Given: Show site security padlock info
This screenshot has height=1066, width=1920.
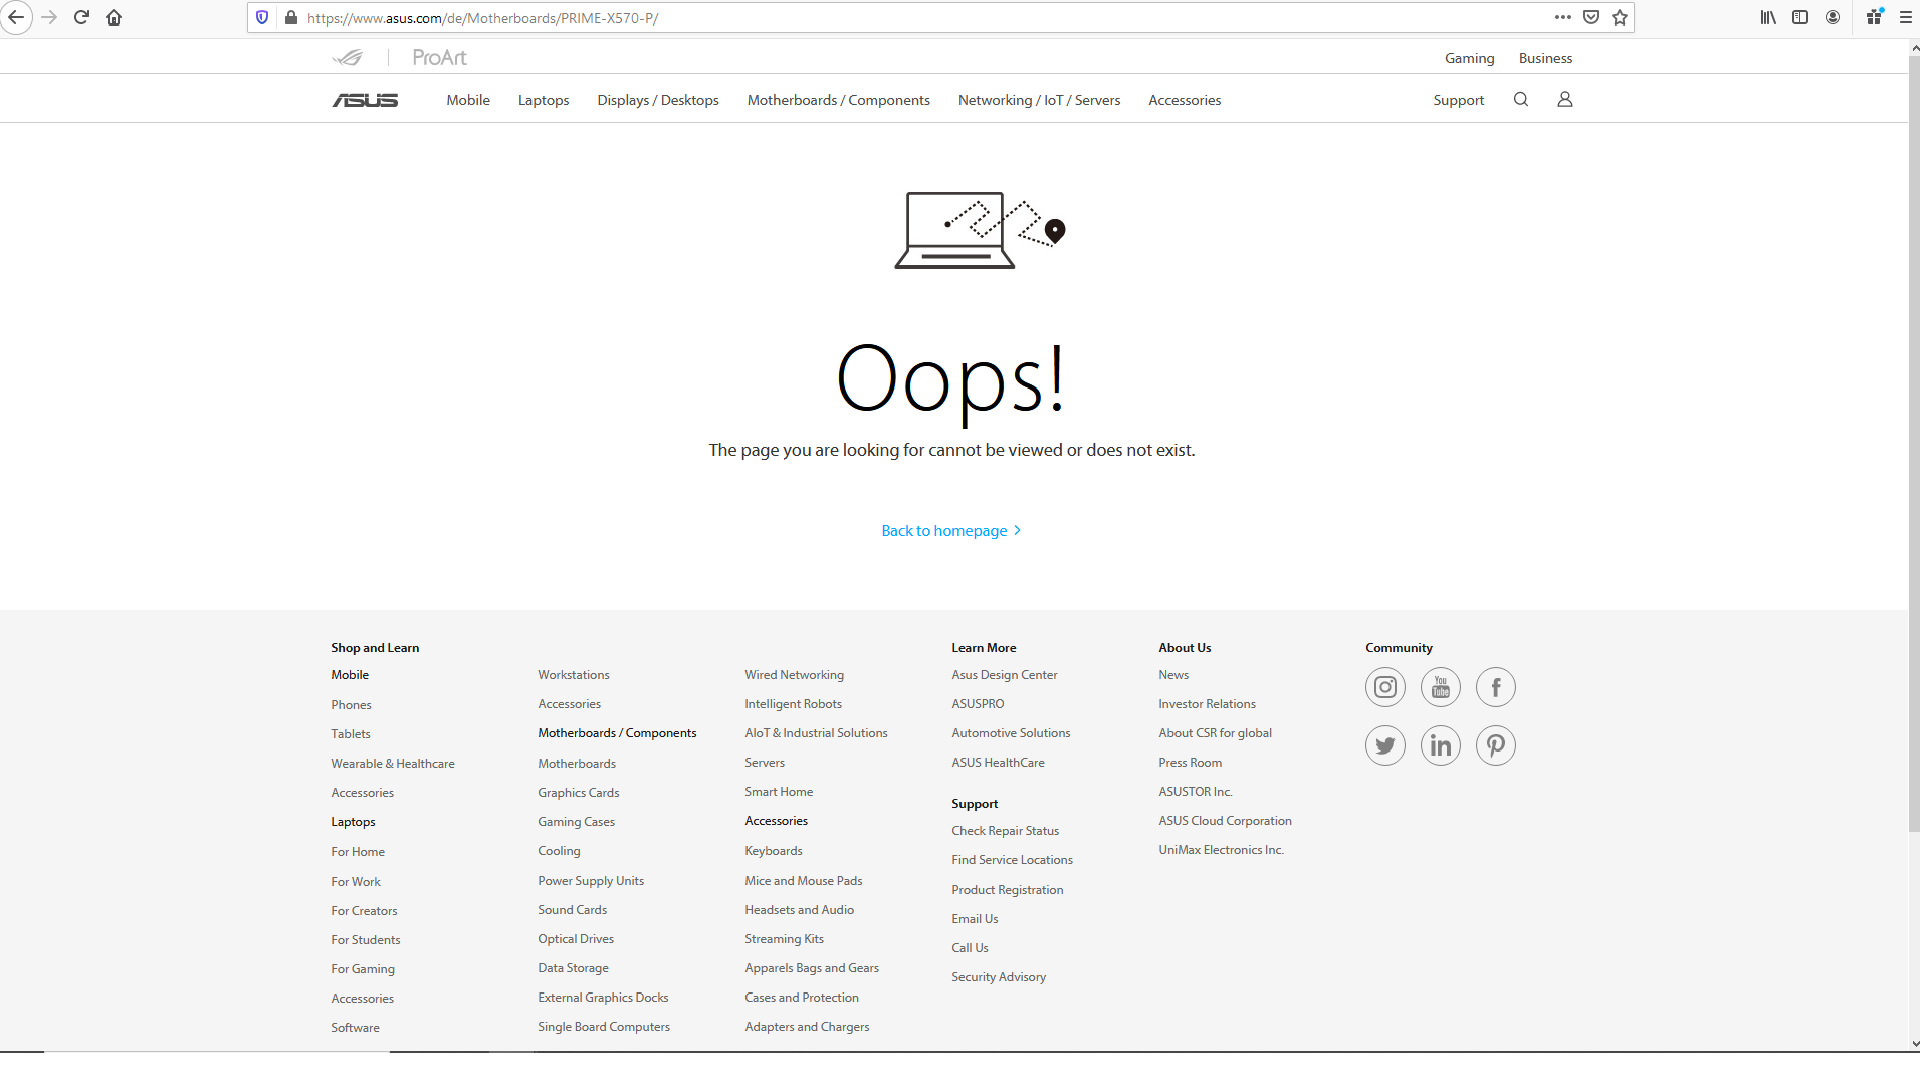Looking at the screenshot, I should point(291,17).
